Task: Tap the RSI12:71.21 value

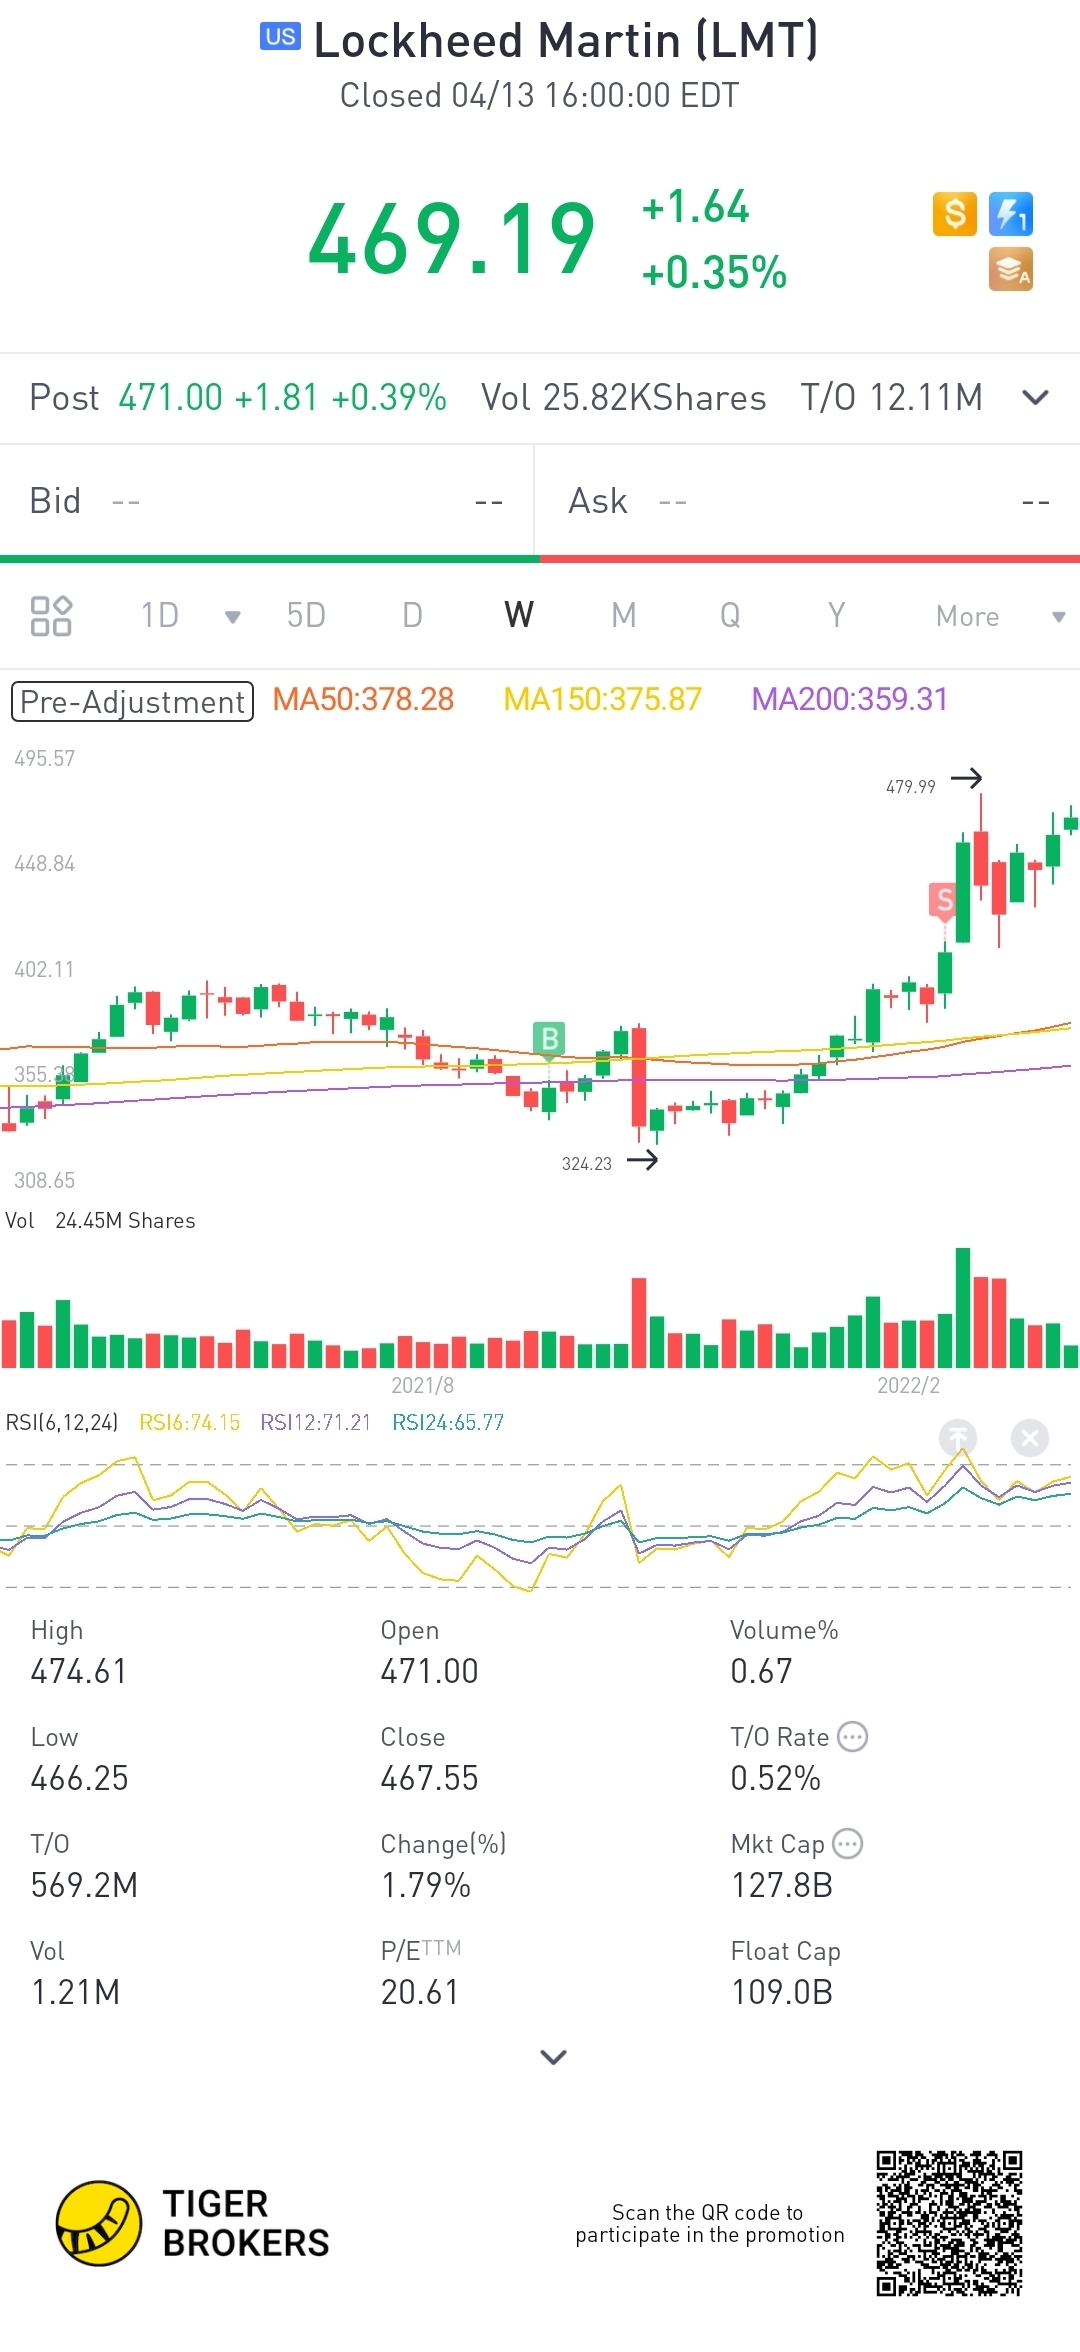Action: (x=315, y=1422)
